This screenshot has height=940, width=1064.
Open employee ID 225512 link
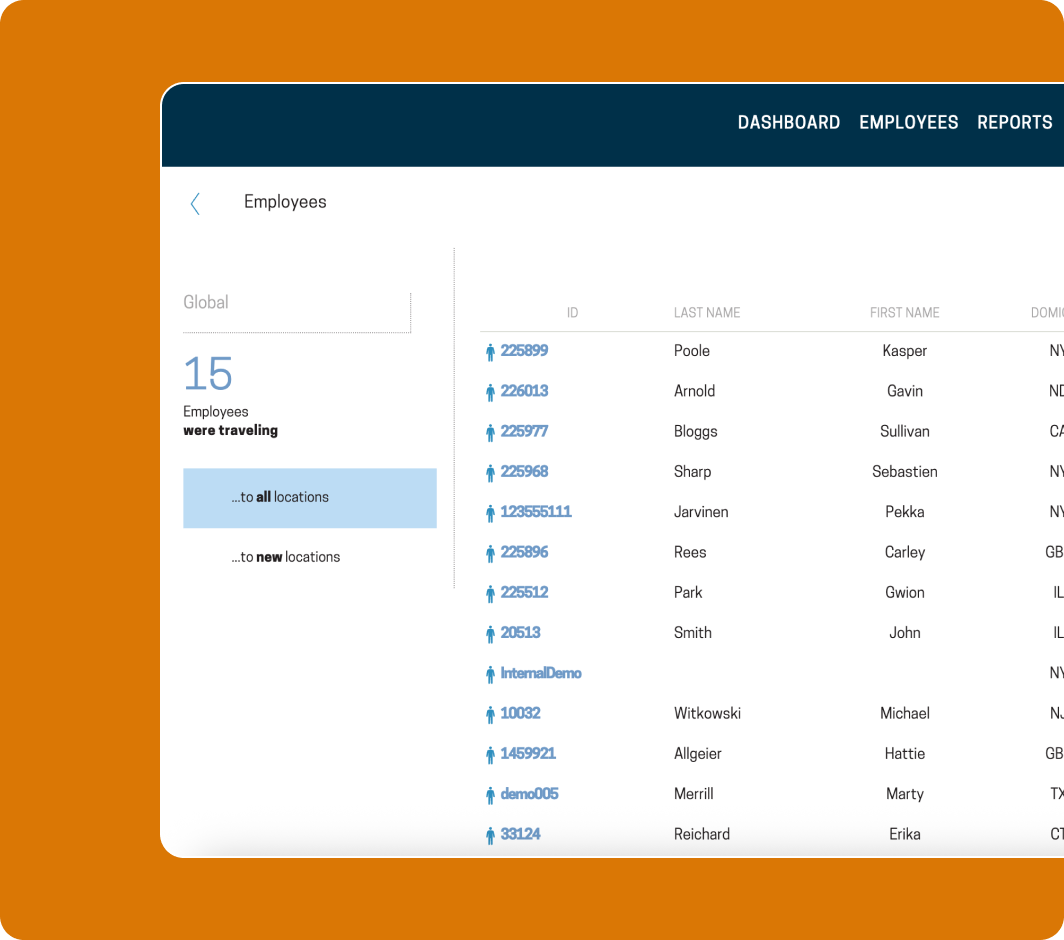(524, 593)
